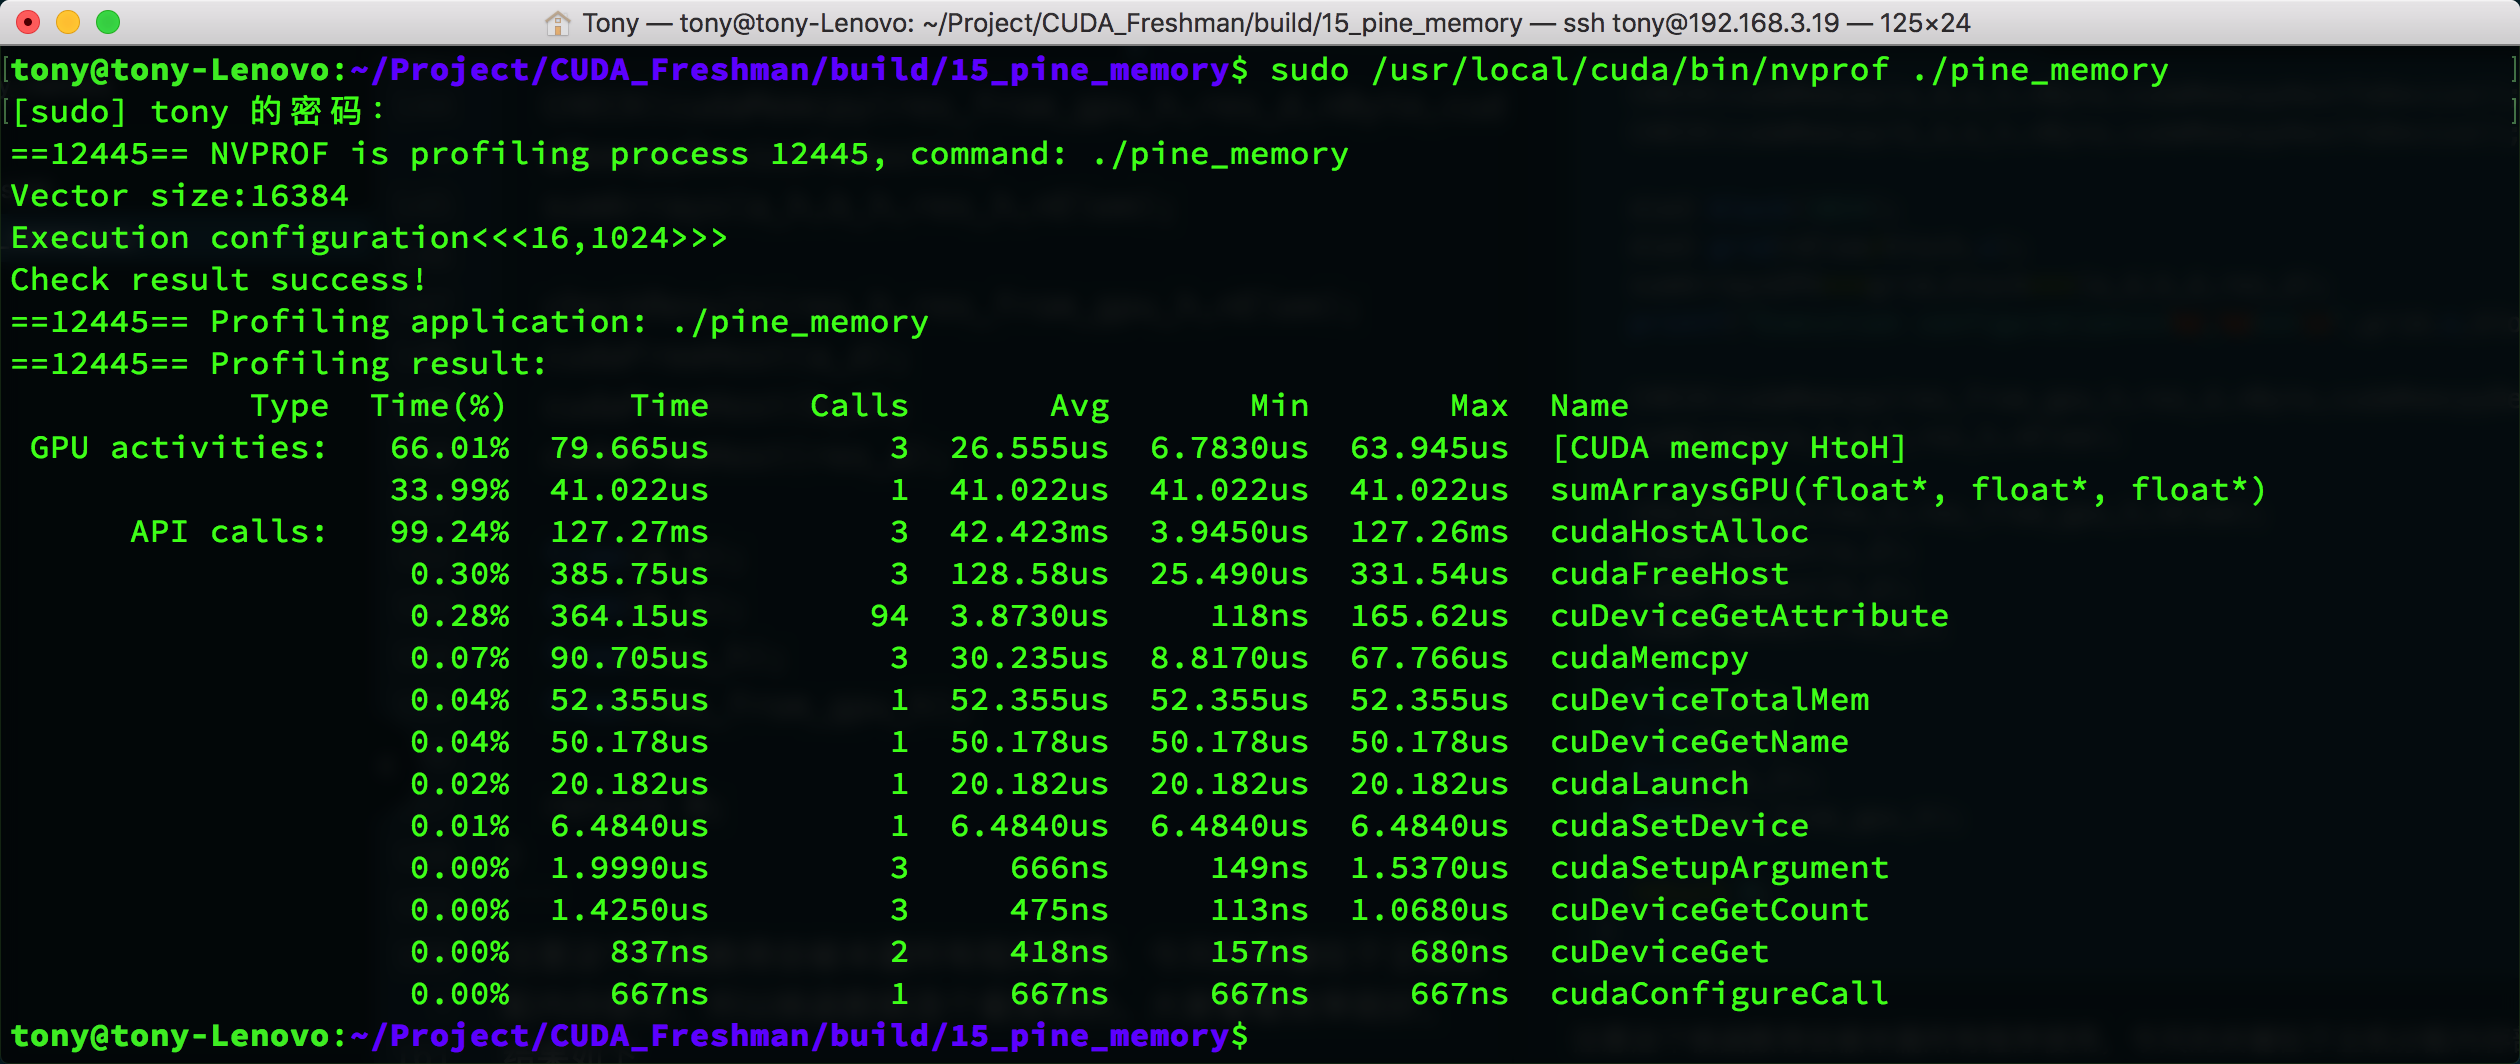Click the 'Execution configuration<<<16,1024>>>' line

[x=369, y=238]
